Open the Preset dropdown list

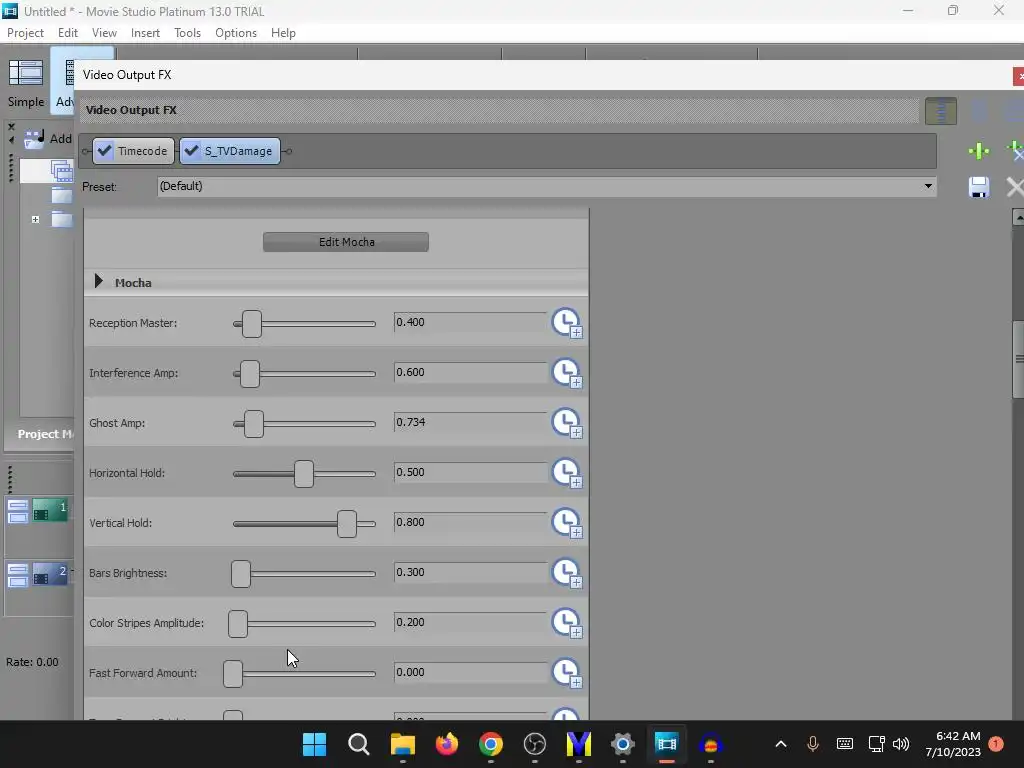coord(928,186)
